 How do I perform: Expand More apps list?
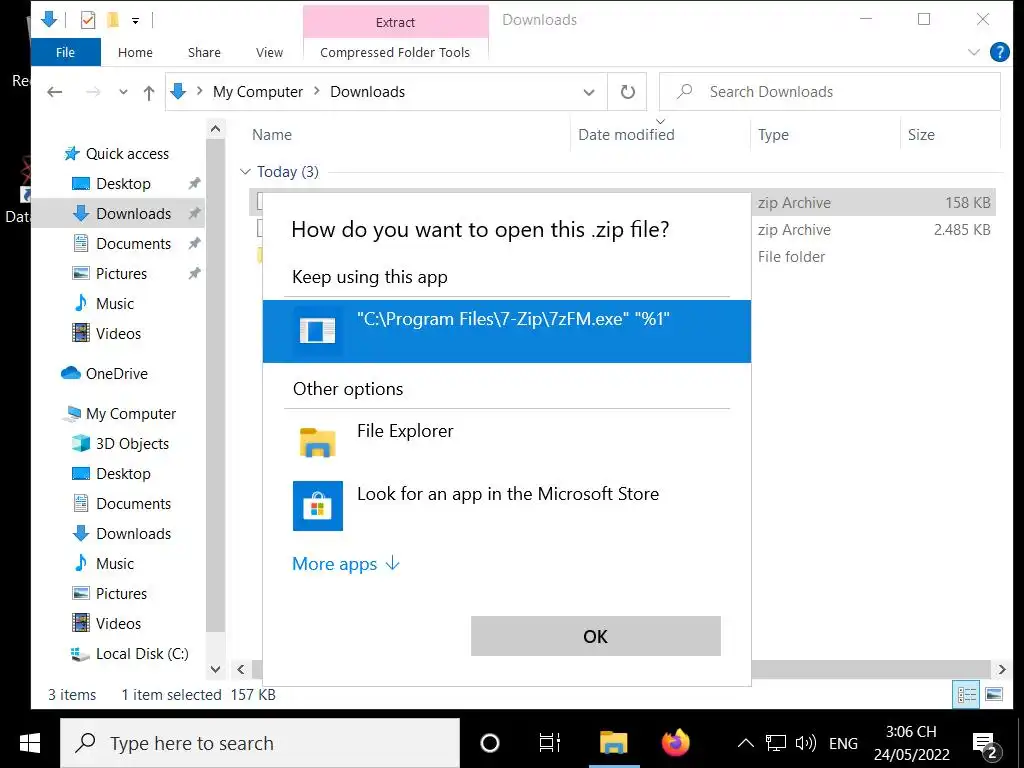point(345,564)
